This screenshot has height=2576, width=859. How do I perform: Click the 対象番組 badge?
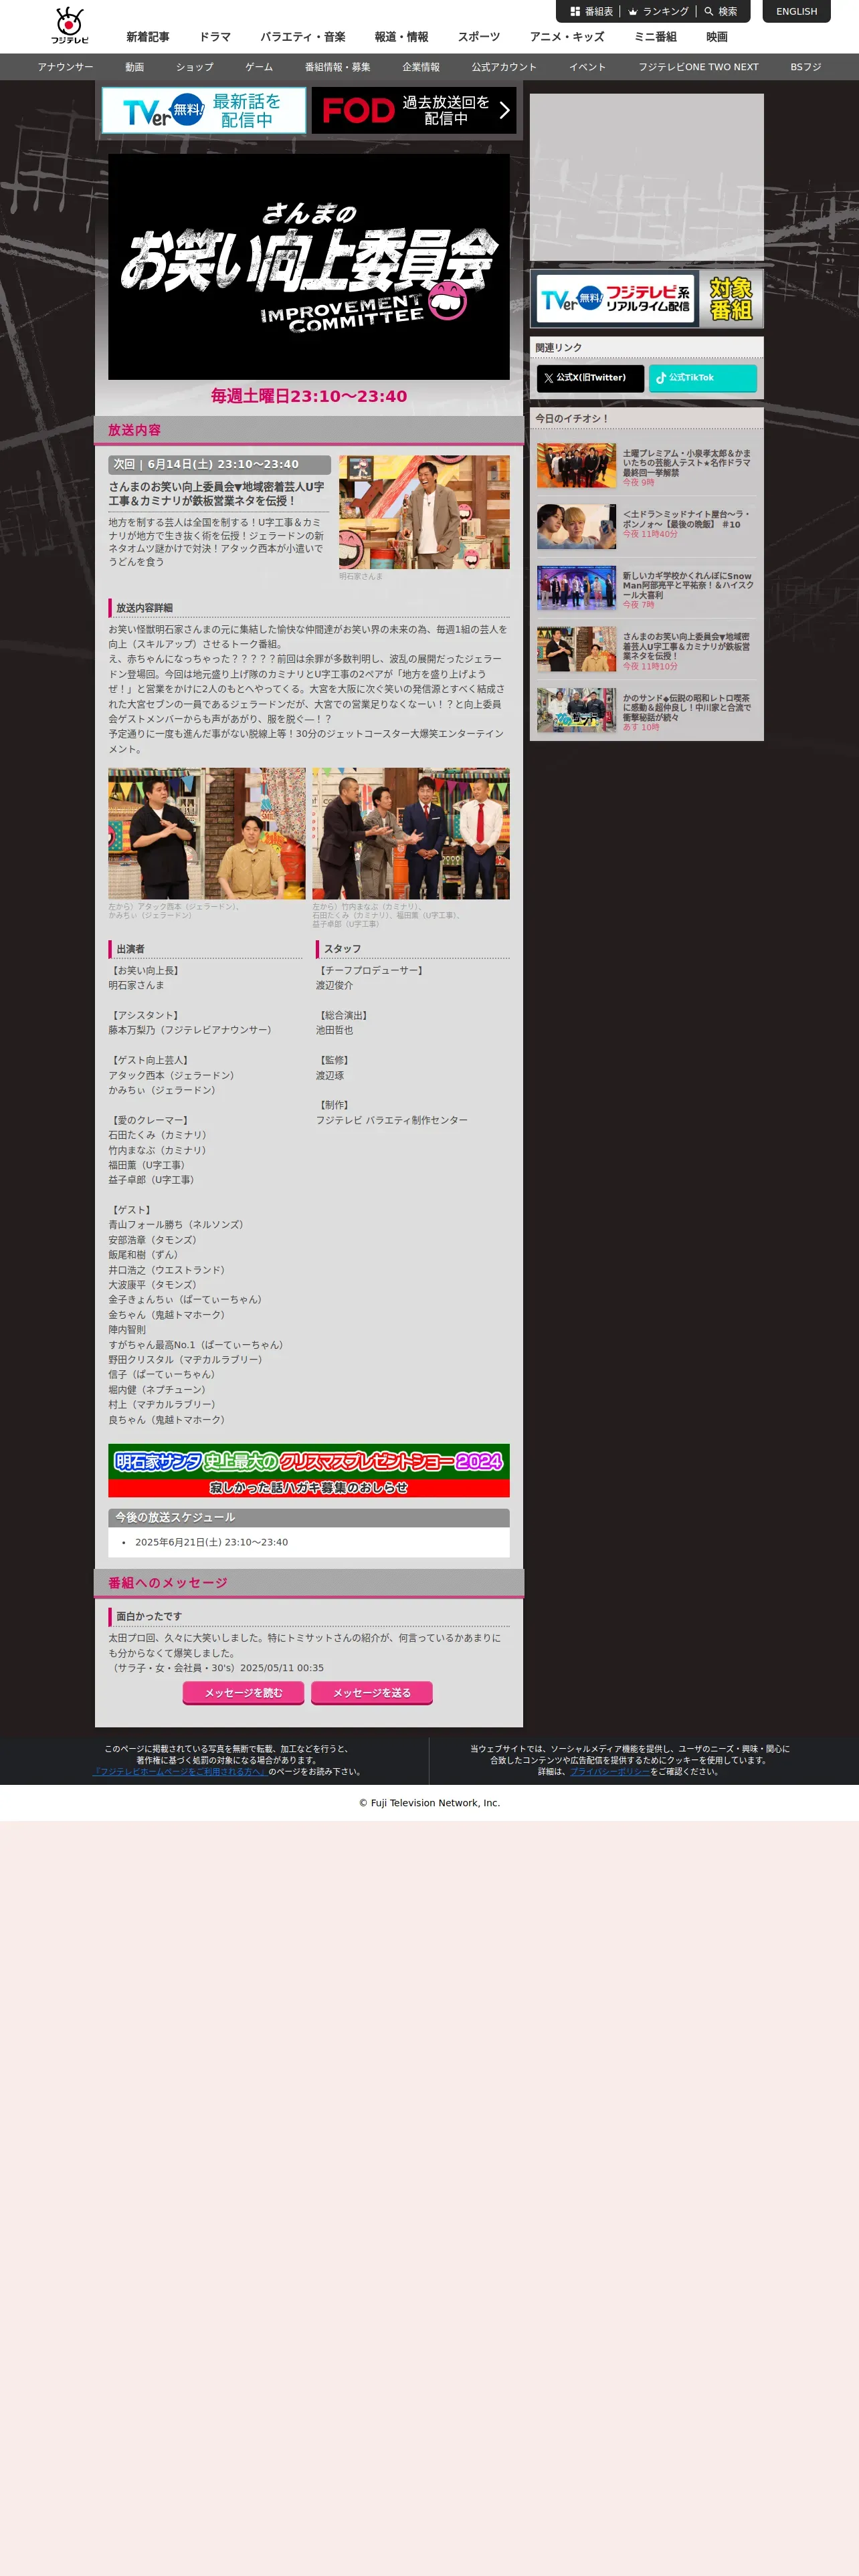point(730,299)
